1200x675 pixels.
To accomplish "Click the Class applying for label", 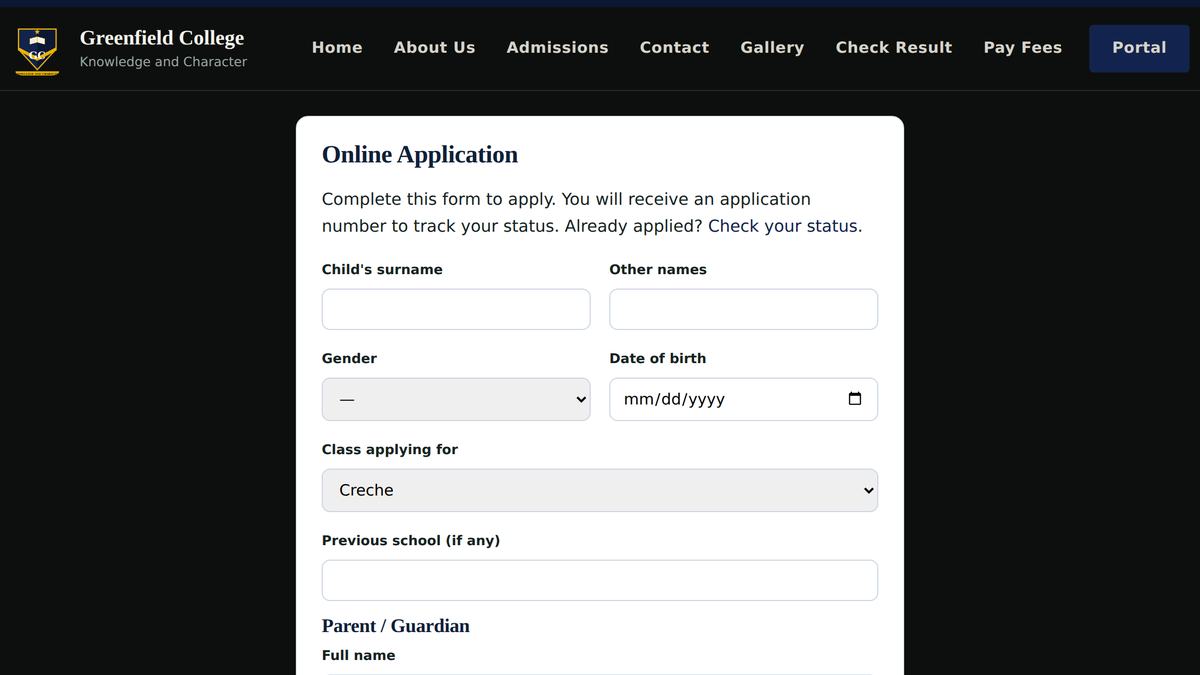I will tap(390, 449).
